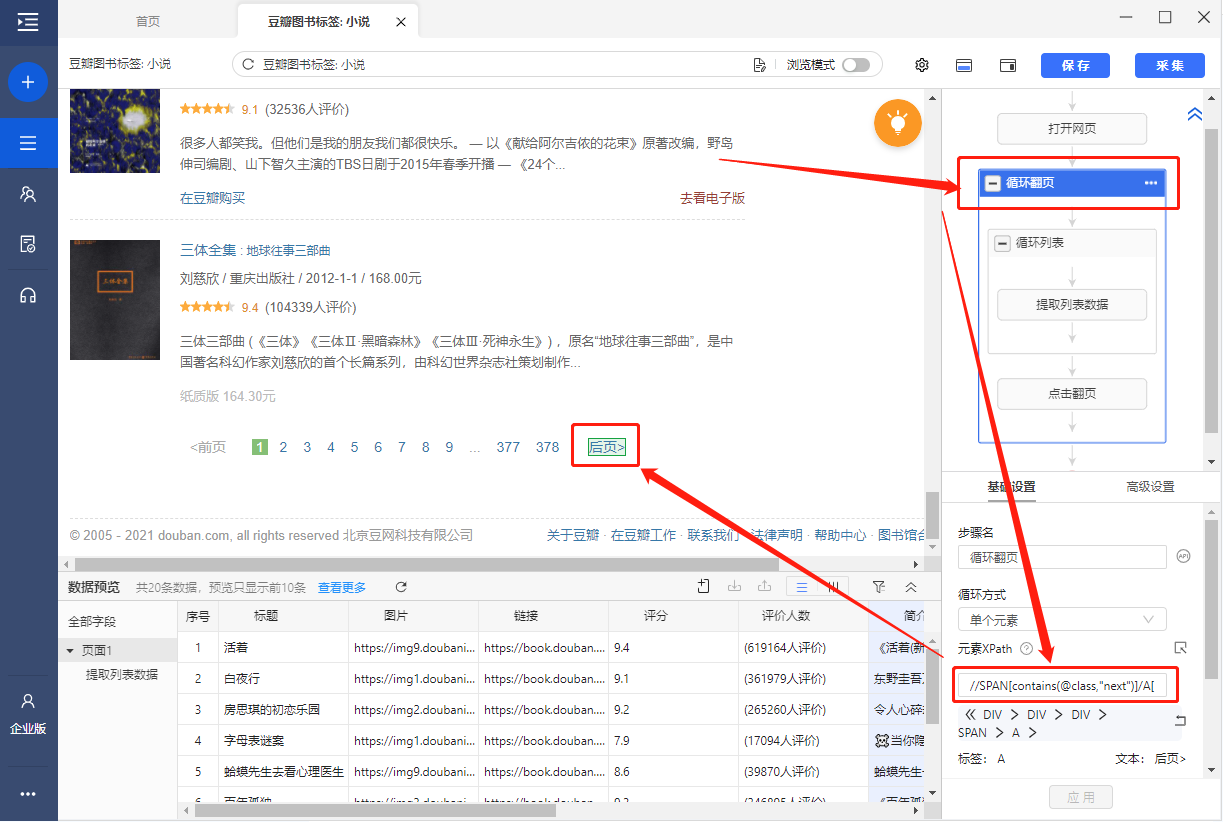Viewport: 1223px width, 822px height.
Task: Collapse the data preview panel
Action: (x=911, y=587)
